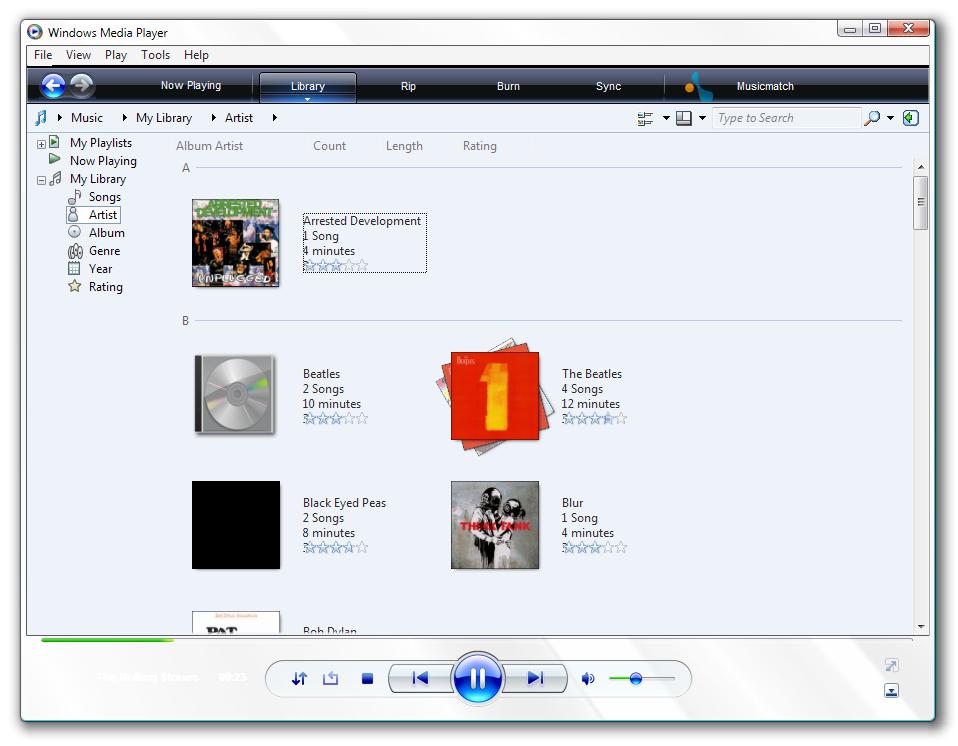Open dropdown arrow after Music breadcrumb
The height and width of the screenshot is (746, 958).
pos(124,117)
